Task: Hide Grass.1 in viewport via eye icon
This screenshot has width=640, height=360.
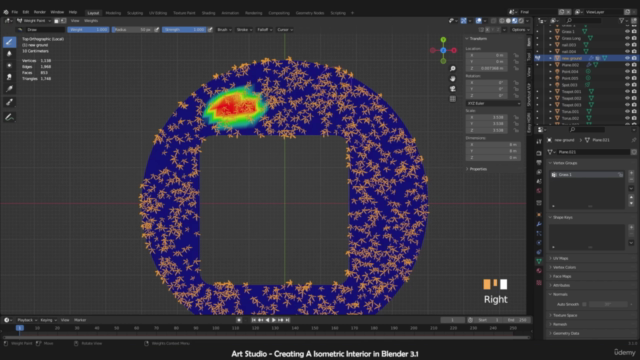Action: [x=627, y=31]
